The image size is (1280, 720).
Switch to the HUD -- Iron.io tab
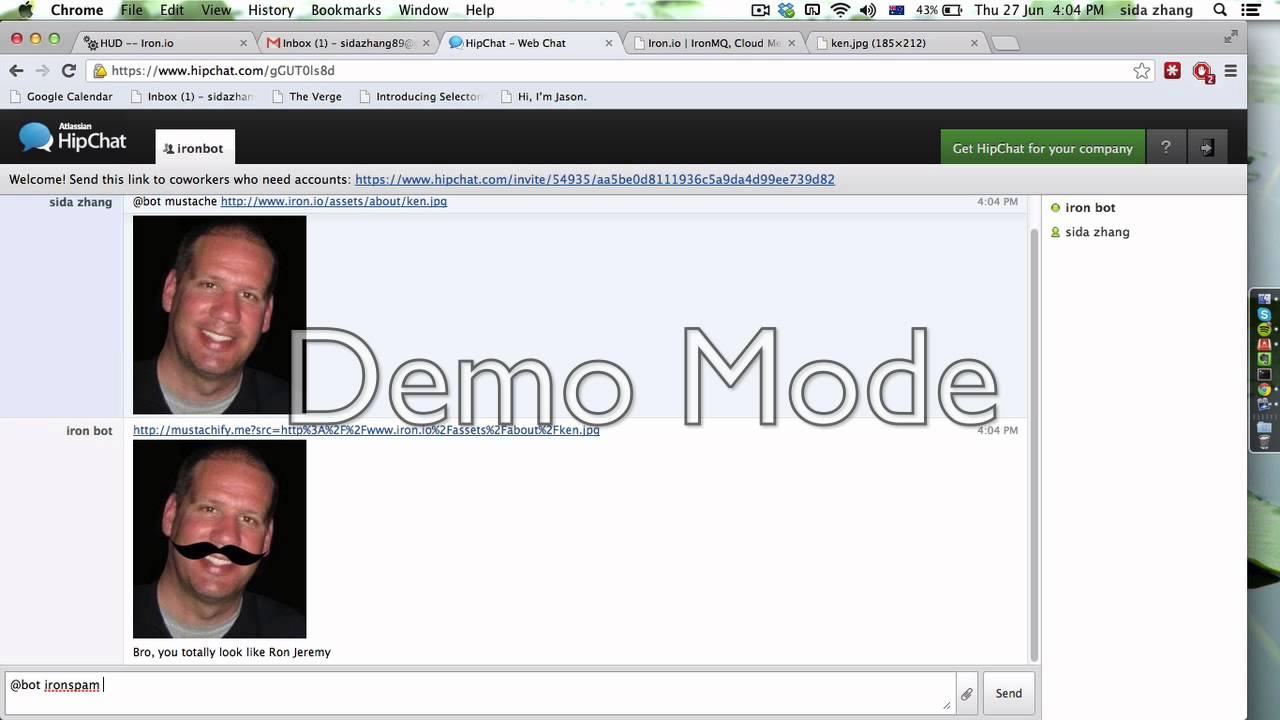pos(165,43)
